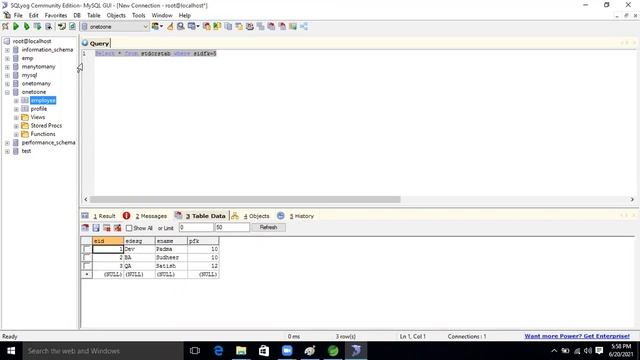The image size is (640, 360).
Task: Check the row checkbox for Satish
Action: point(87,266)
